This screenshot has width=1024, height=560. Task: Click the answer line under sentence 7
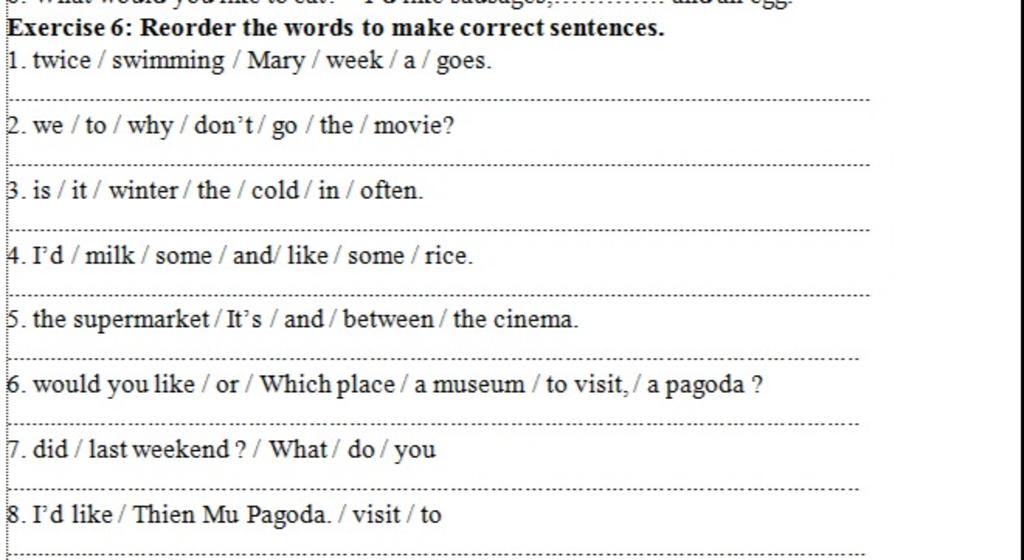pos(433,489)
